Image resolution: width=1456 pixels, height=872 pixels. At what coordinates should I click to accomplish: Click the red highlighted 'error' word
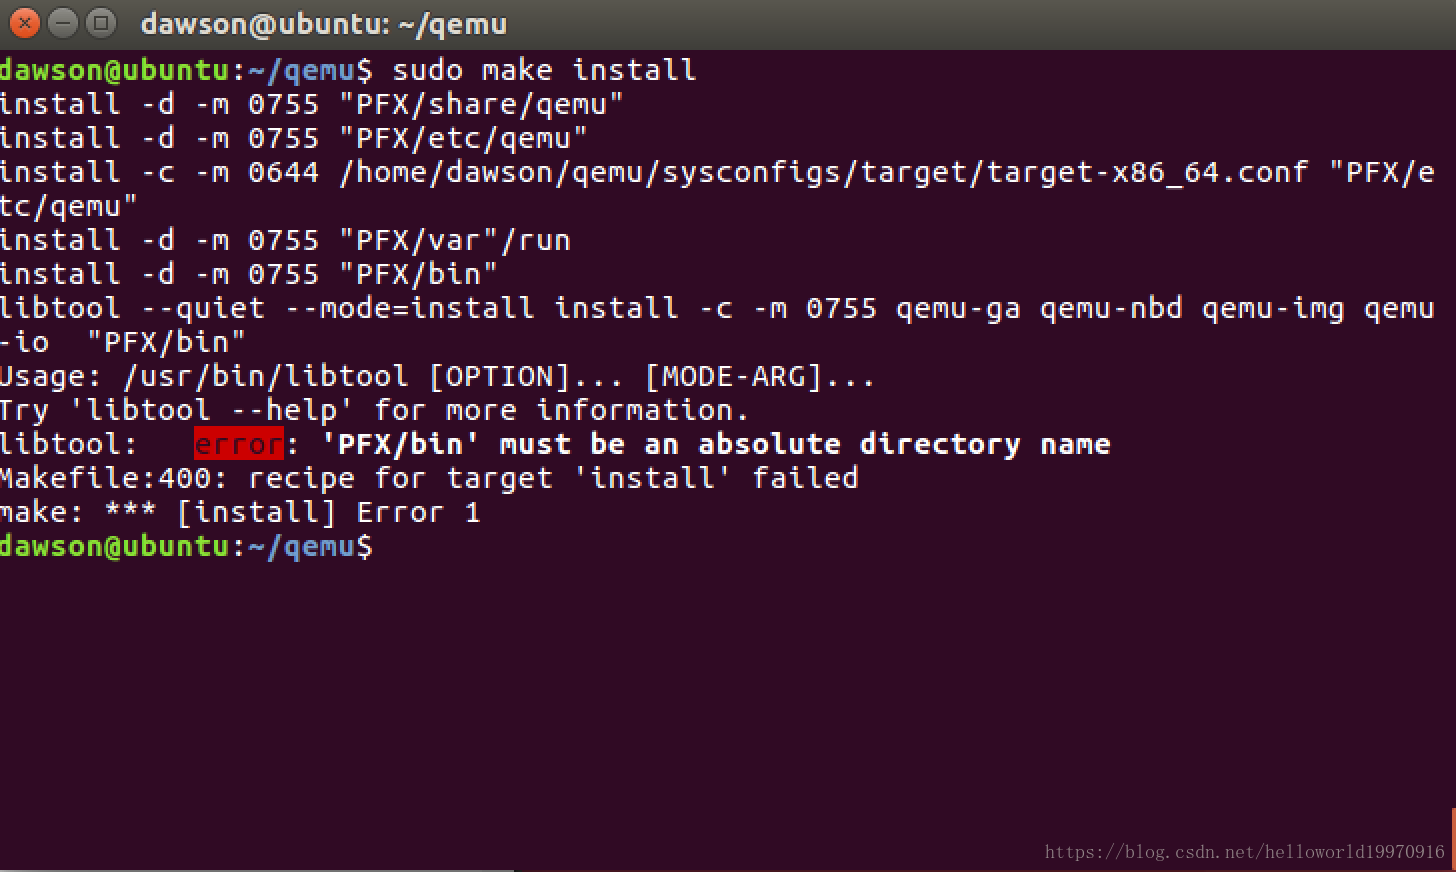(x=239, y=444)
